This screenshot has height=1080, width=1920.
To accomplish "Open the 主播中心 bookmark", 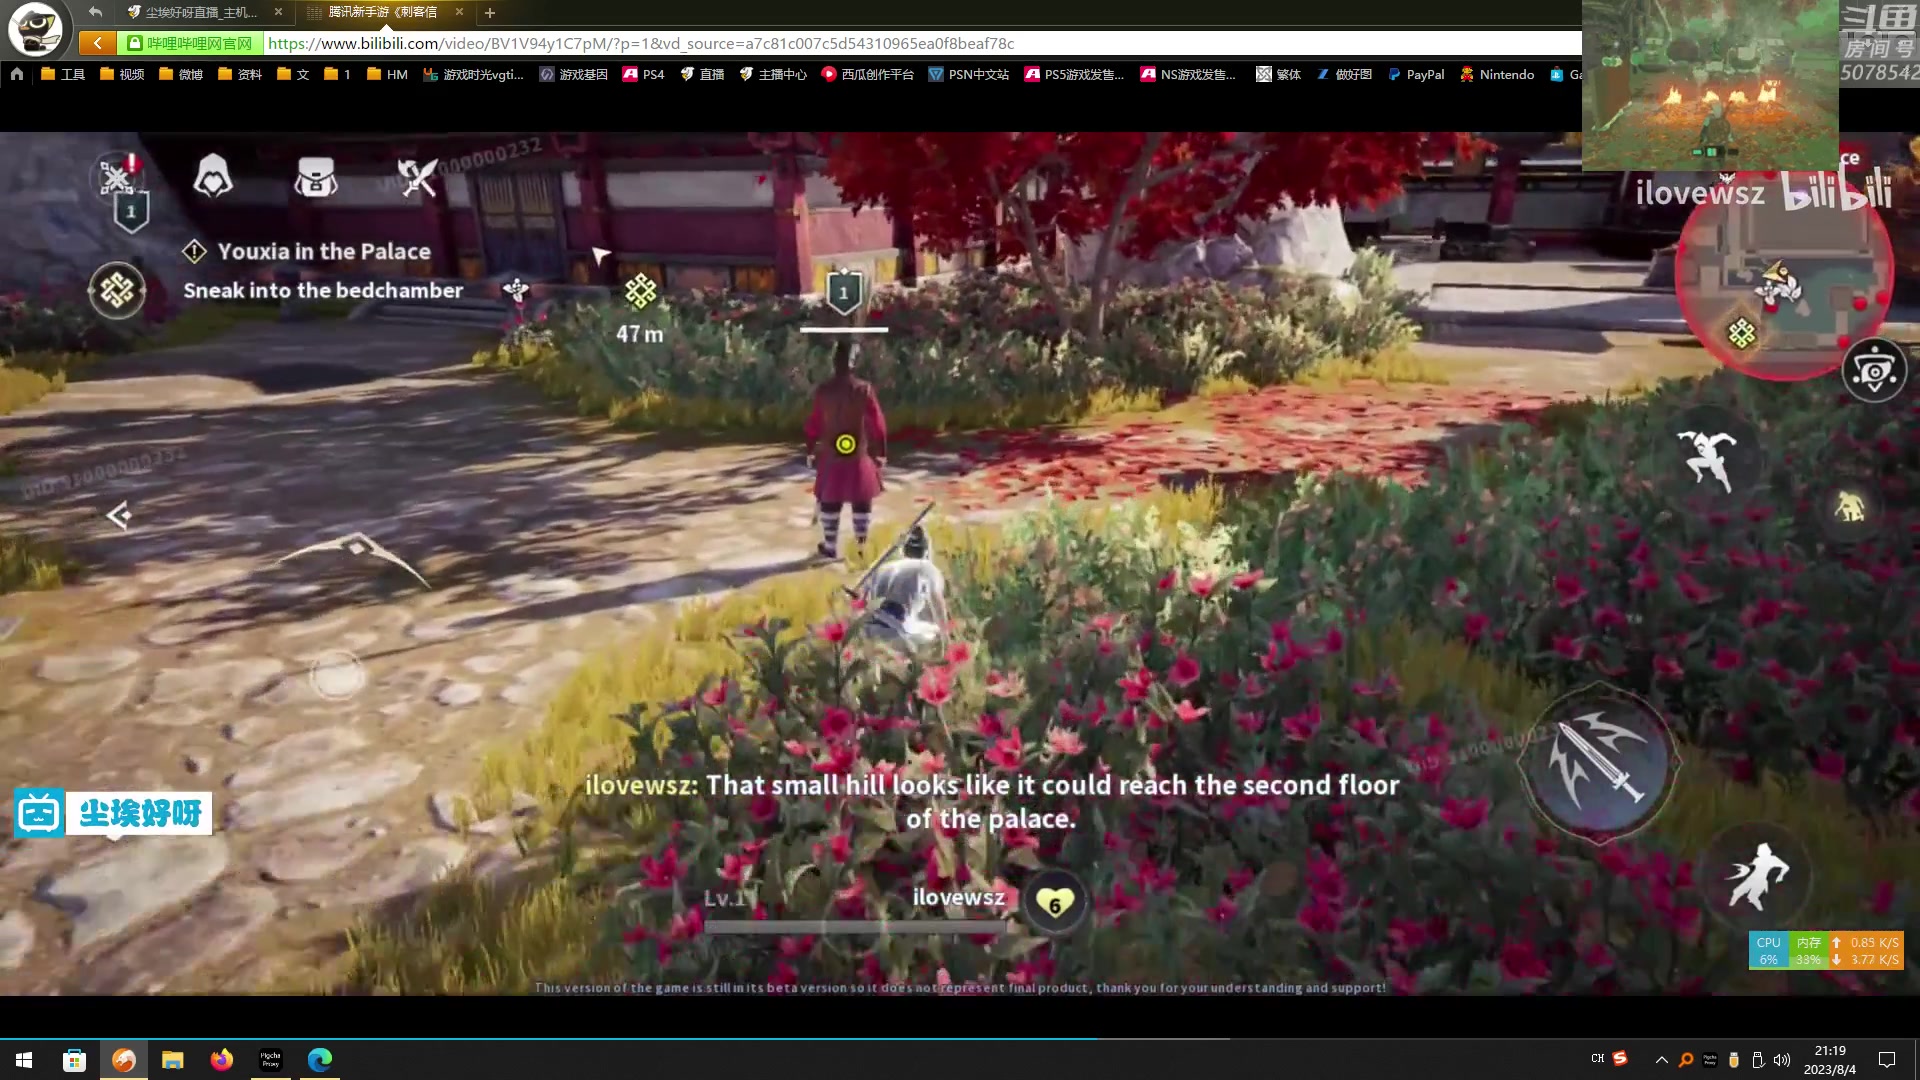I will tap(773, 74).
